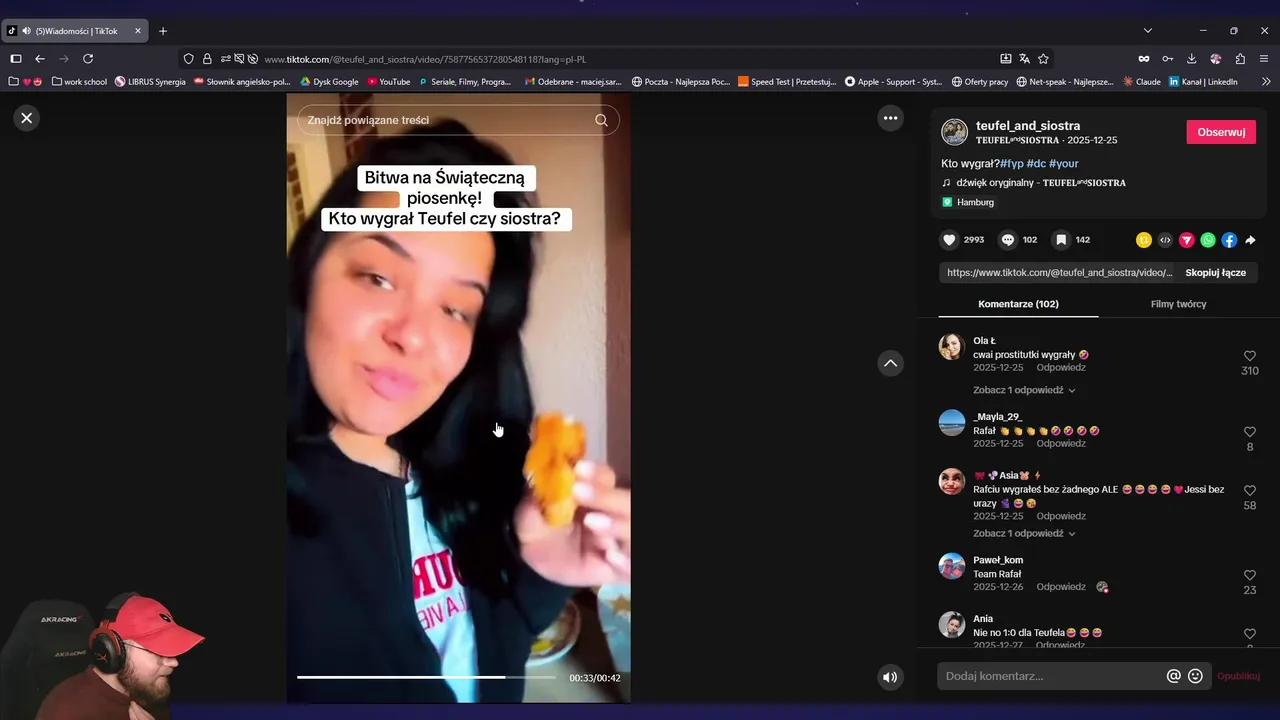Image resolution: width=1280 pixels, height=720 pixels.
Task: Open the extensions puzzle icon
Action: pyautogui.click(x=1240, y=59)
